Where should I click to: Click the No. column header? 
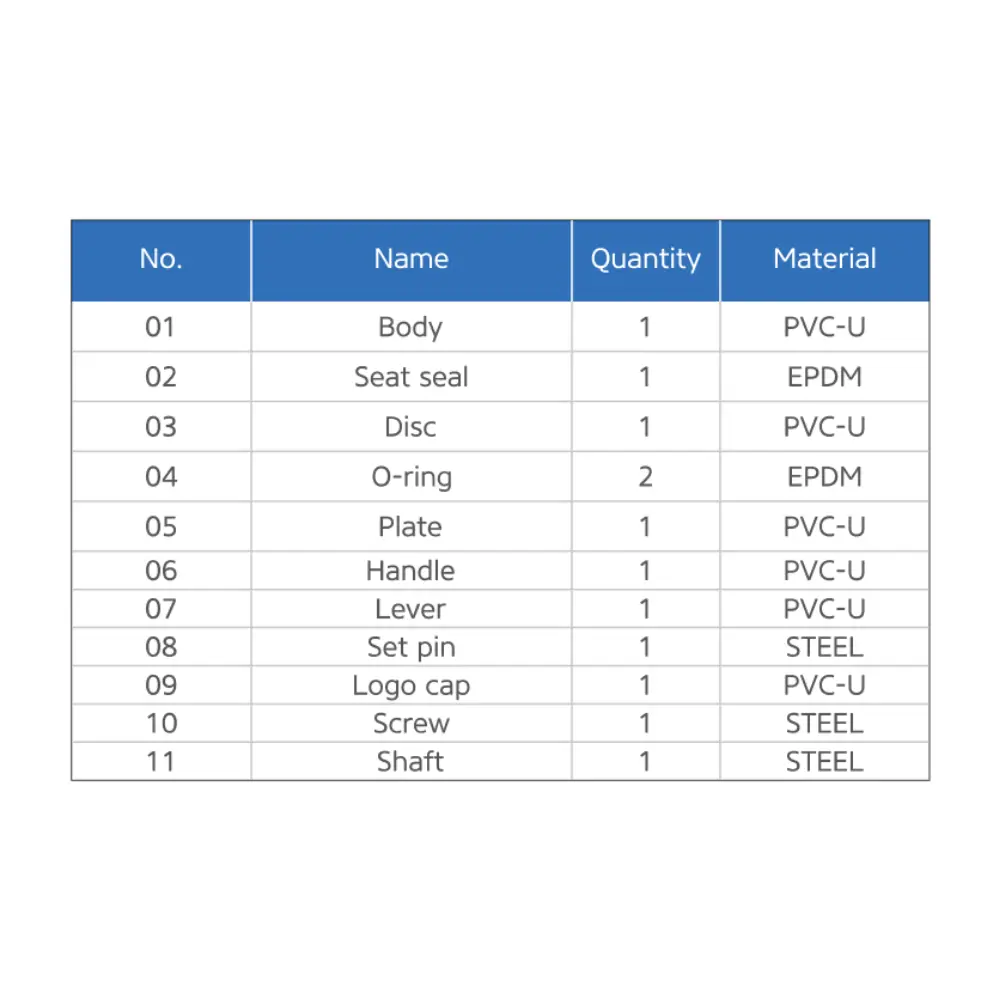161,260
